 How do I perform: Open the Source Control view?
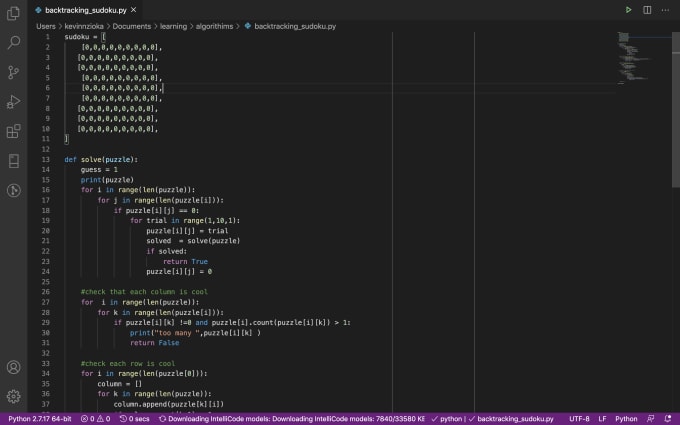(13, 72)
